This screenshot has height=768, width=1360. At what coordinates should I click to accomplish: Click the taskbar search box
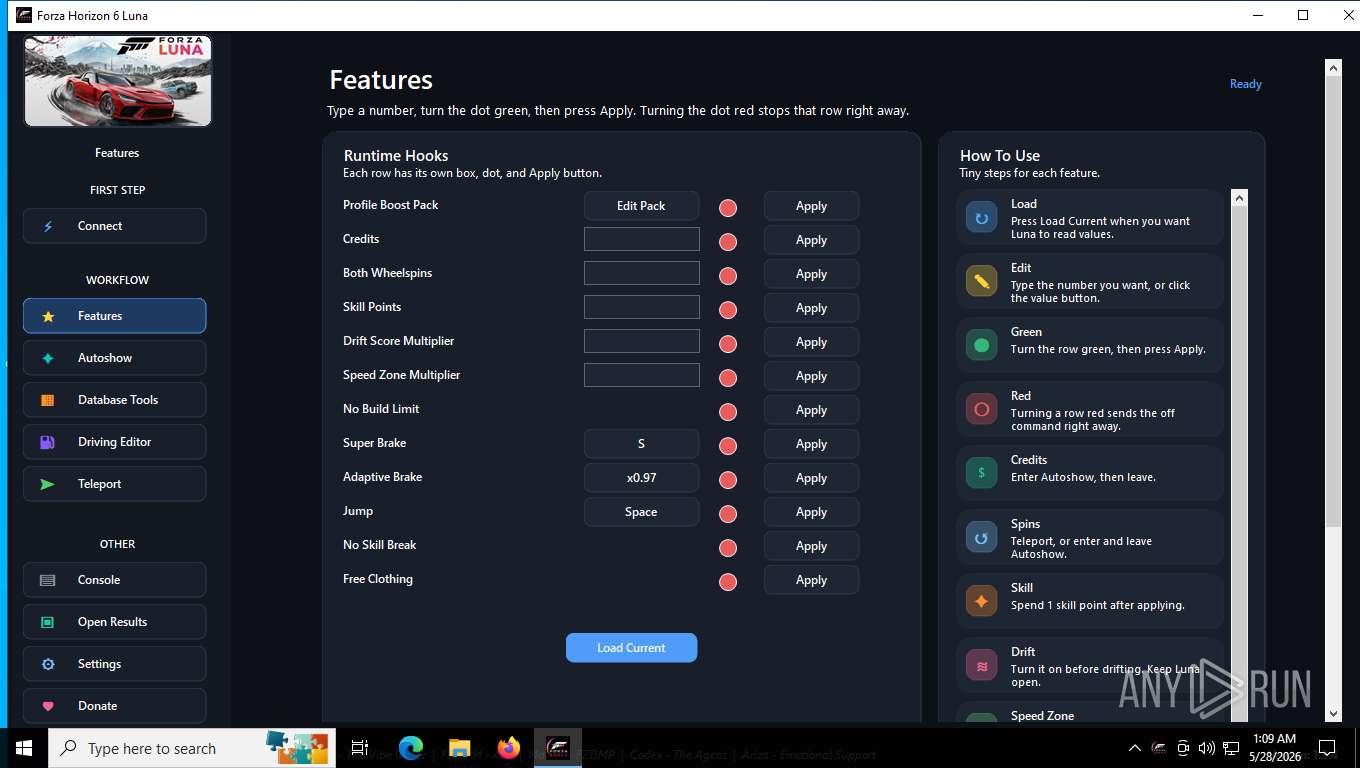[192, 748]
